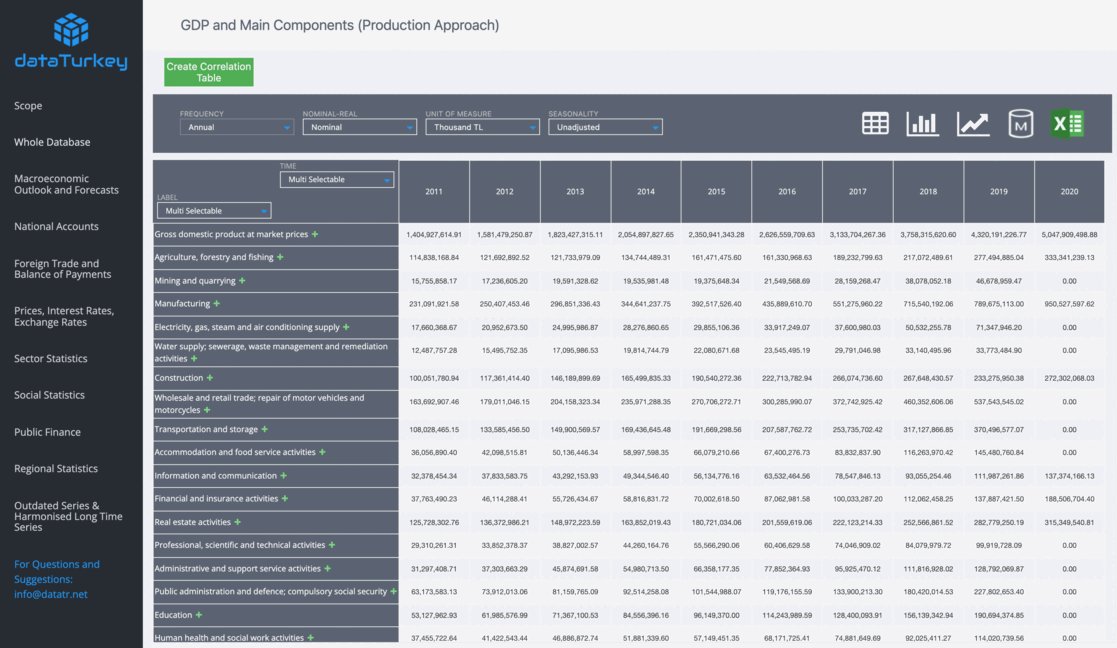The image size is (1117, 648).
Task: Open National Accounts in the sidebar
Action: pos(56,227)
